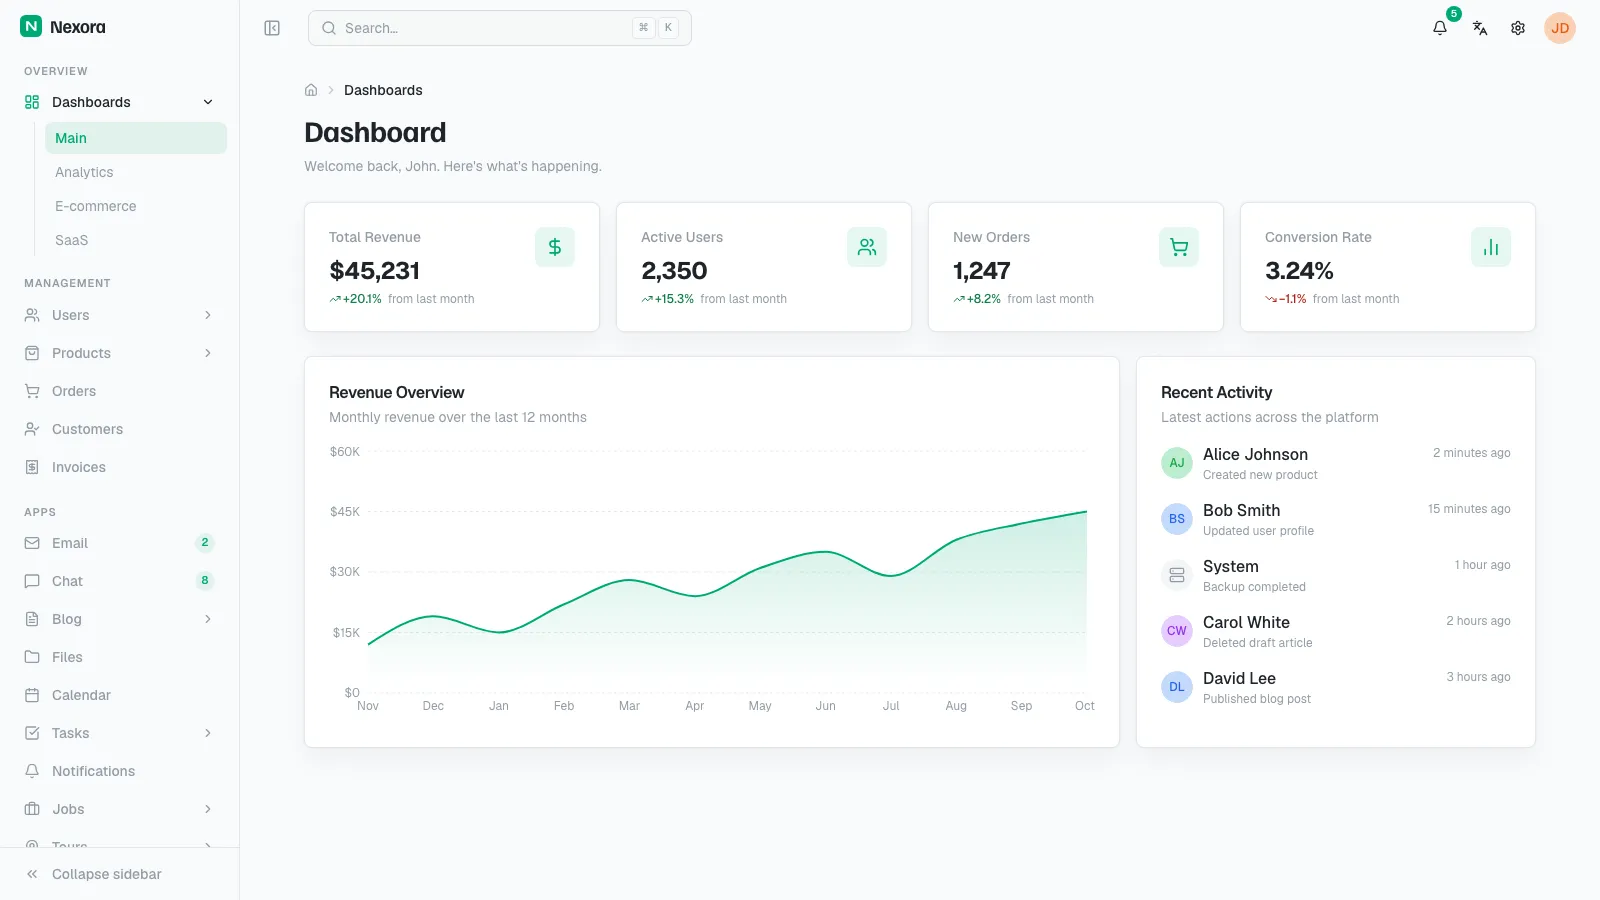Open the E-commerce dashboard
This screenshot has width=1600, height=900.
136,206
